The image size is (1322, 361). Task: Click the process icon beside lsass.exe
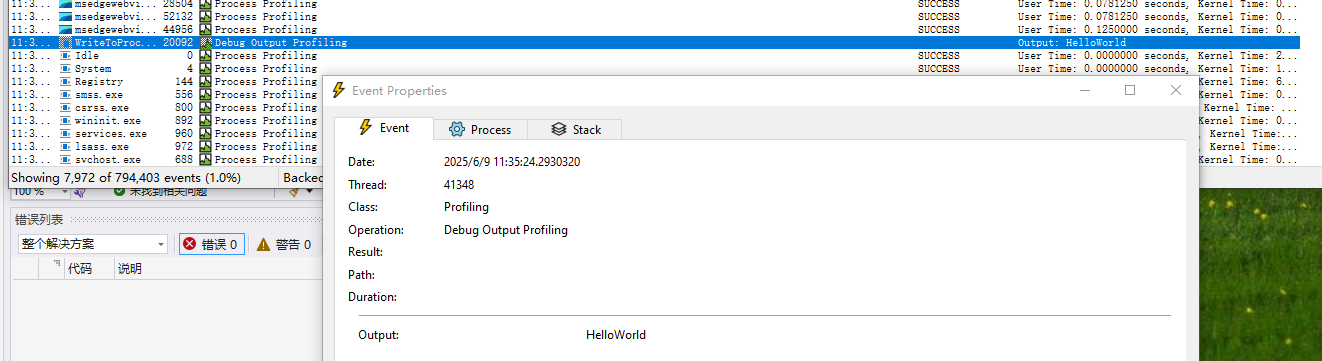pyautogui.click(x=66, y=147)
